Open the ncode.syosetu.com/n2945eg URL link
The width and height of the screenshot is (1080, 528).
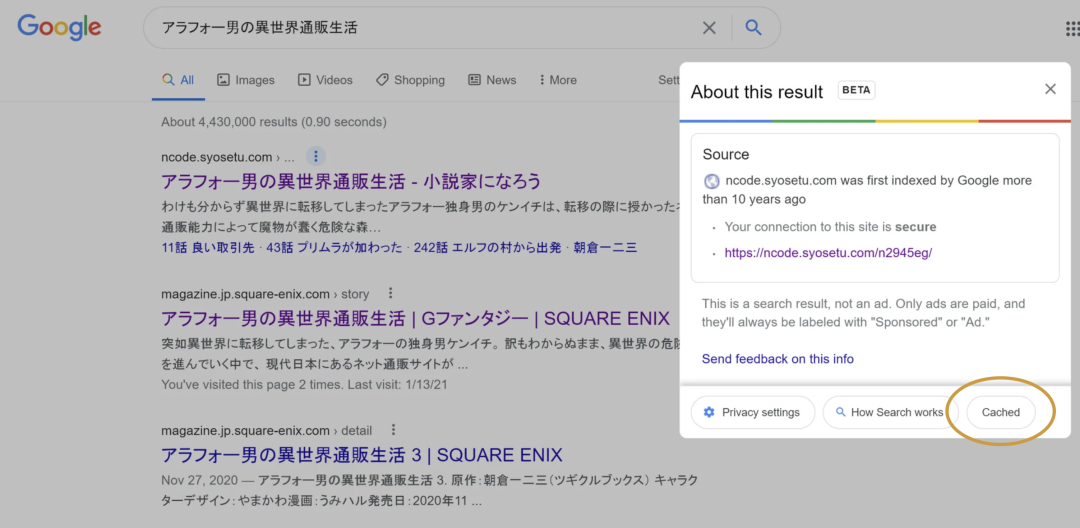[x=828, y=253]
